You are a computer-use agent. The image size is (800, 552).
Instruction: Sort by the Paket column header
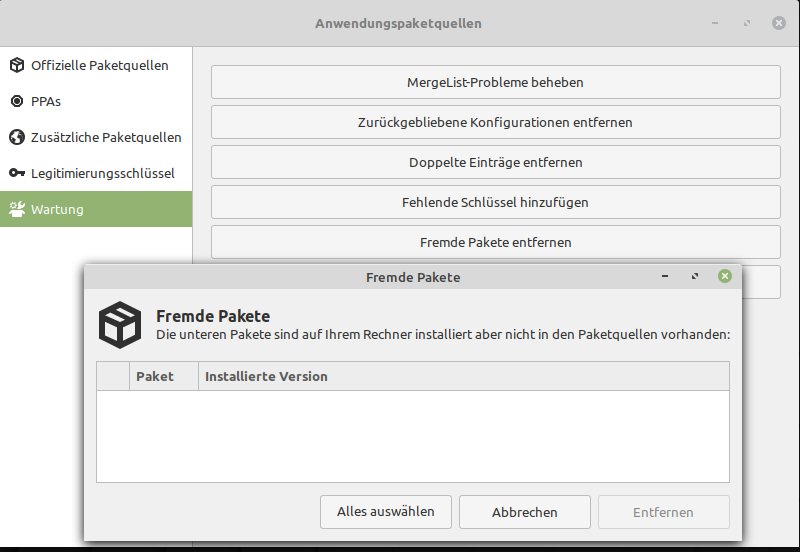[155, 377]
